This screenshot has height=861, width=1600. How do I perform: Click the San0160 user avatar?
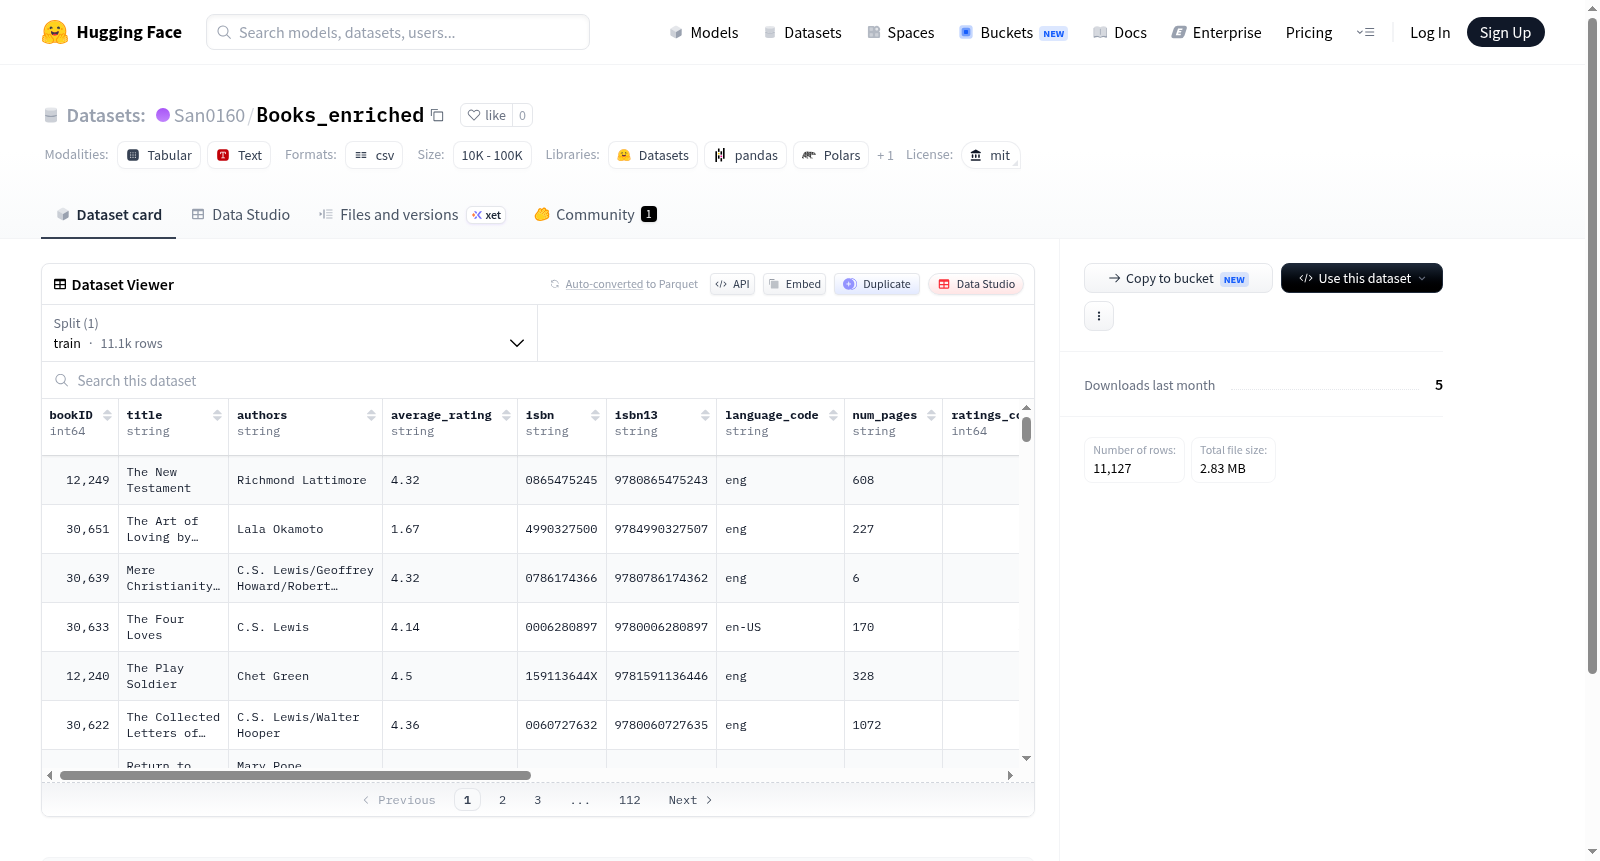[x=163, y=115]
